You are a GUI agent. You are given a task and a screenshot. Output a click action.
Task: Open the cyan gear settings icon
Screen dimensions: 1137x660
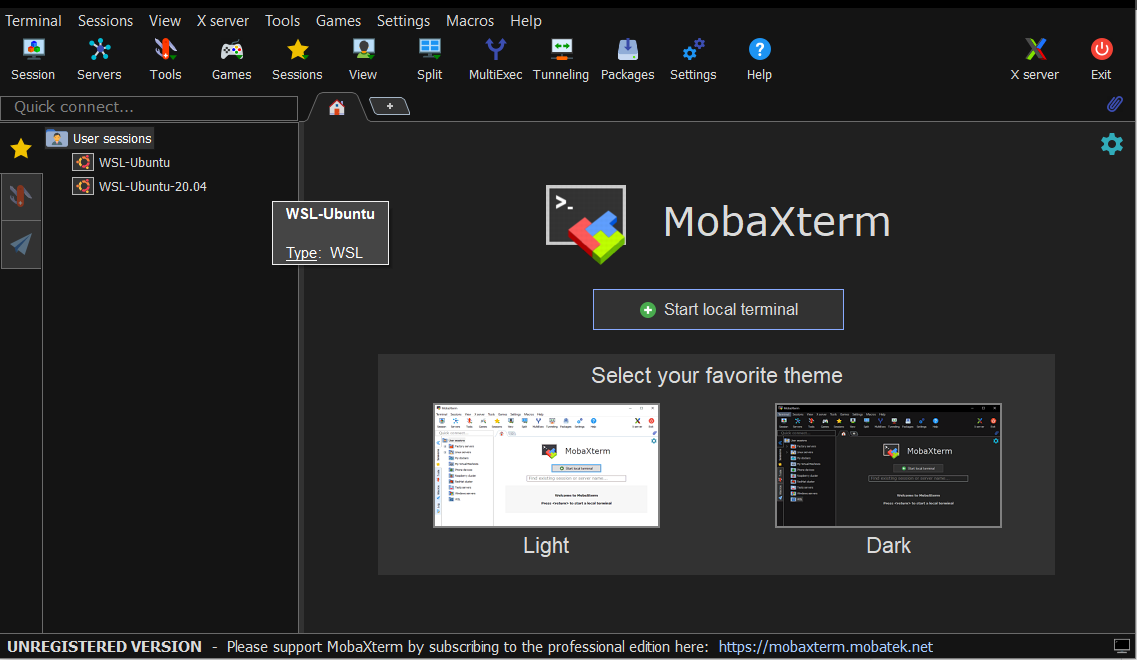tap(1112, 144)
